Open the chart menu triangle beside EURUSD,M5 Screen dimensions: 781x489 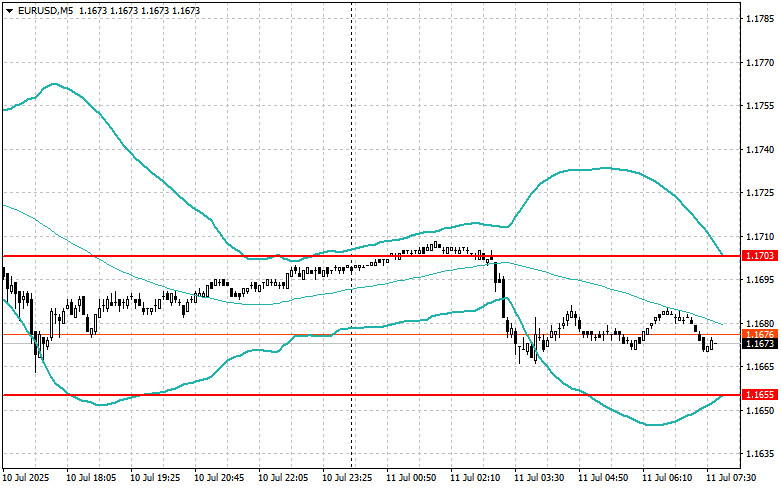pyautogui.click(x=9, y=10)
